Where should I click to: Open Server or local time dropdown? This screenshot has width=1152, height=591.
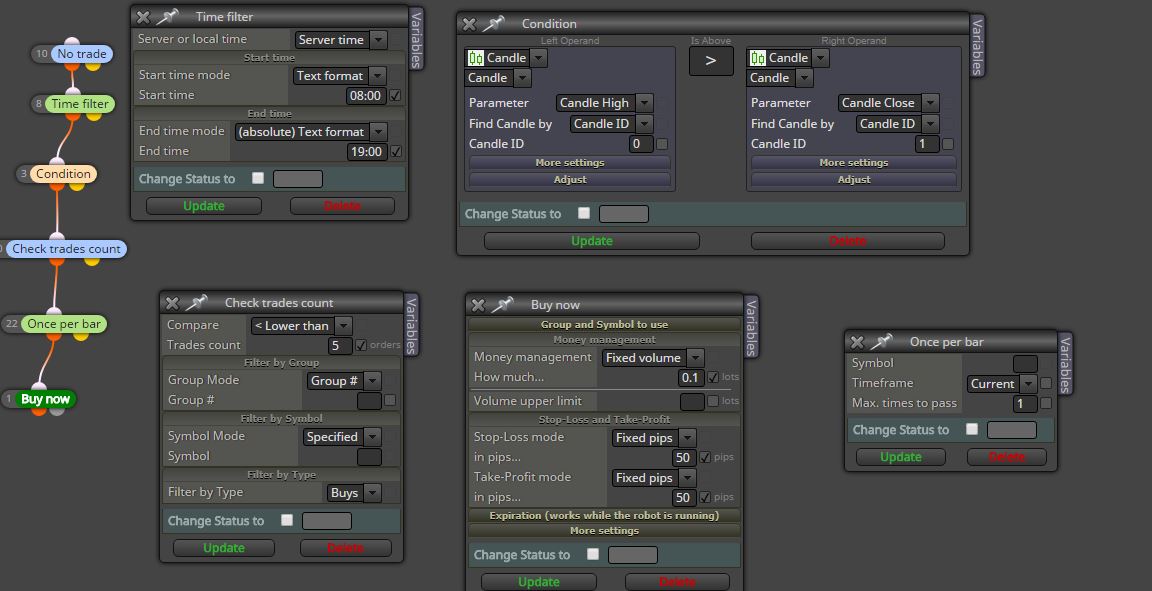pos(341,40)
